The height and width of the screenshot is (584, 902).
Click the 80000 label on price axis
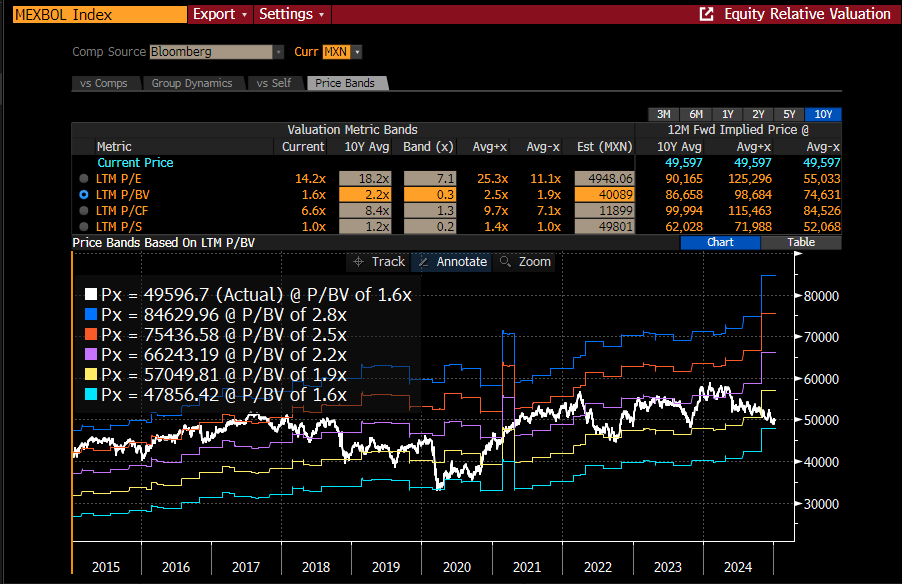point(821,296)
